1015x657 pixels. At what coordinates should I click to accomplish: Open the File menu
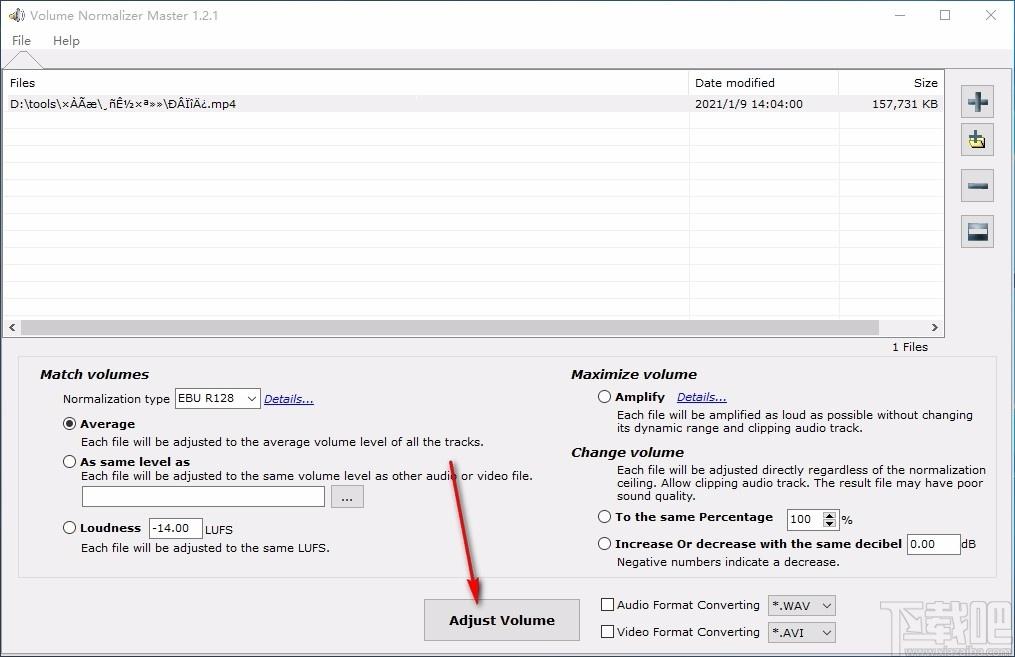point(21,40)
